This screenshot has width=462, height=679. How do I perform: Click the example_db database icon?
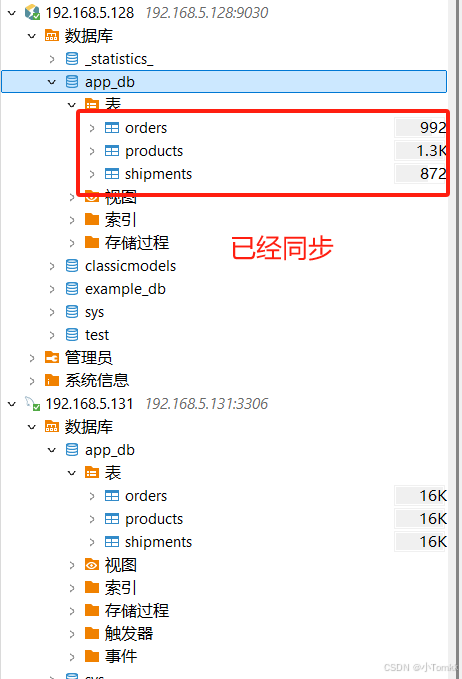pos(72,288)
